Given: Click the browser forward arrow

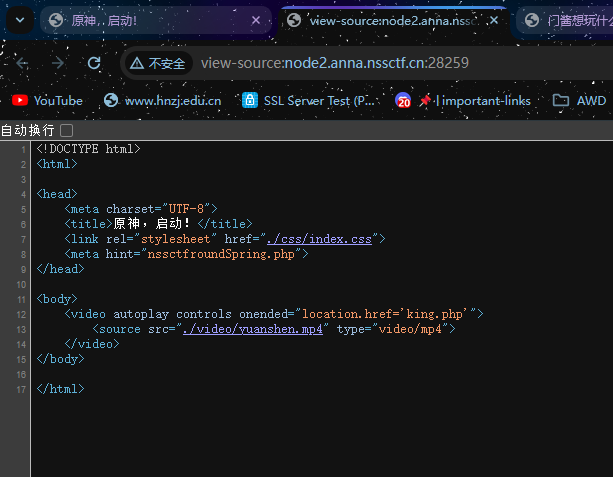Looking at the screenshot, I should pyautogui.click(x=57, y=63).
